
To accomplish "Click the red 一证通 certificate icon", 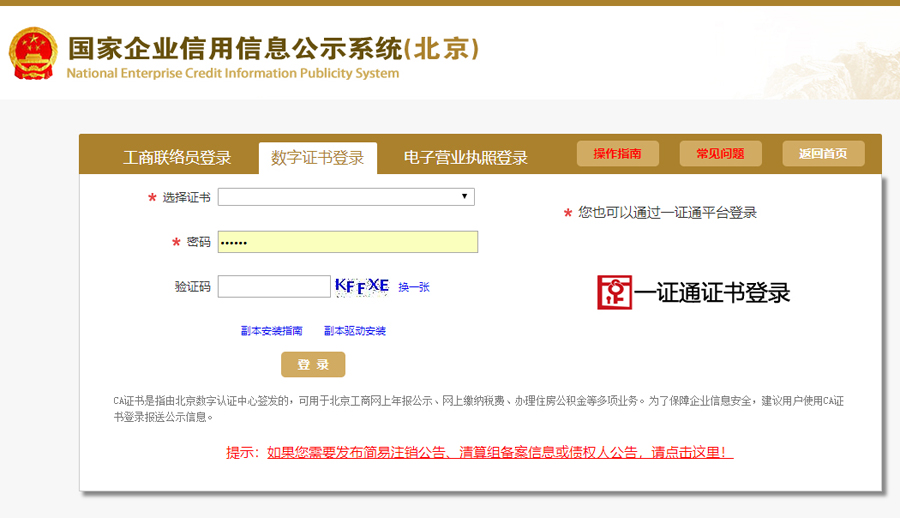I will click(614, 292).
